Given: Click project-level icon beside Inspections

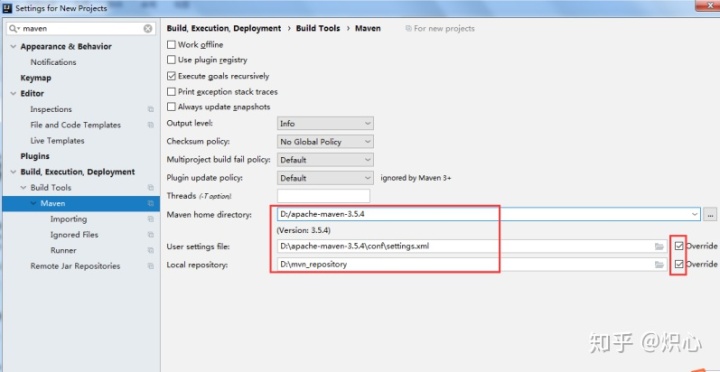Looking at the screenshot, I should [x=150, y=109].
